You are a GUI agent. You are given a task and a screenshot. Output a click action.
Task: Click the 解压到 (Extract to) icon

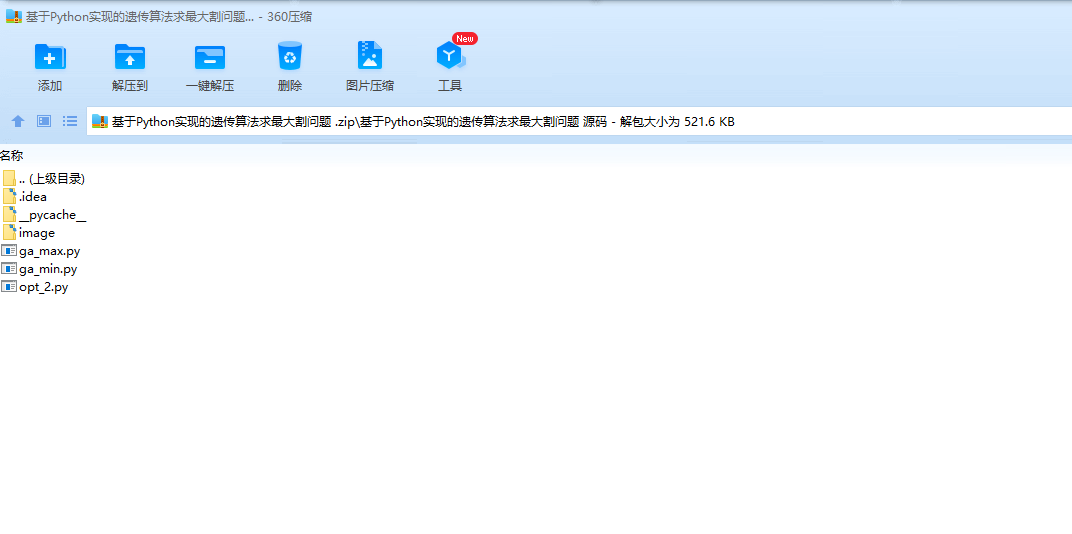pyautogui.click(x=130, y=57)
